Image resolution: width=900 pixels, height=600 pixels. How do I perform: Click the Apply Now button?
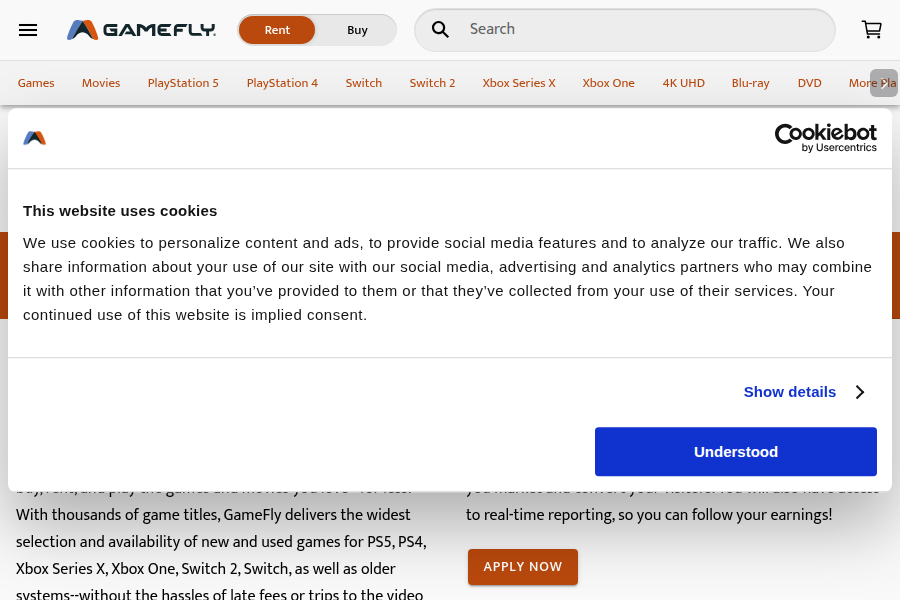tap(522, 567)
